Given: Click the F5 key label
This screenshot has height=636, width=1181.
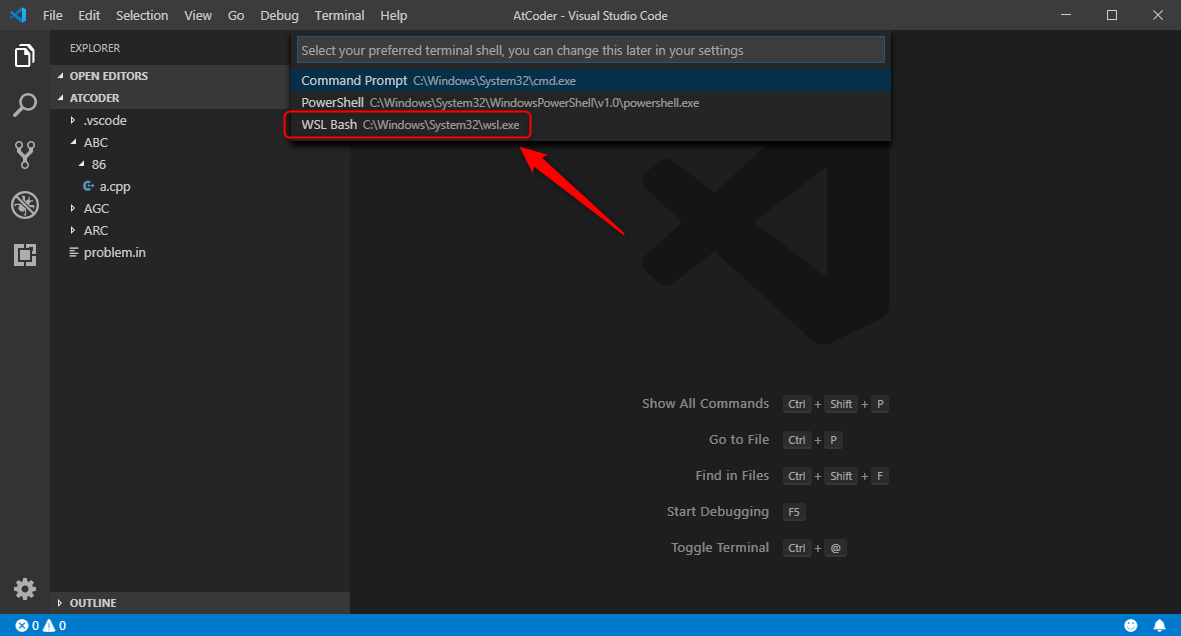Looking at the screenshot, I should click(x=794, y=512).
